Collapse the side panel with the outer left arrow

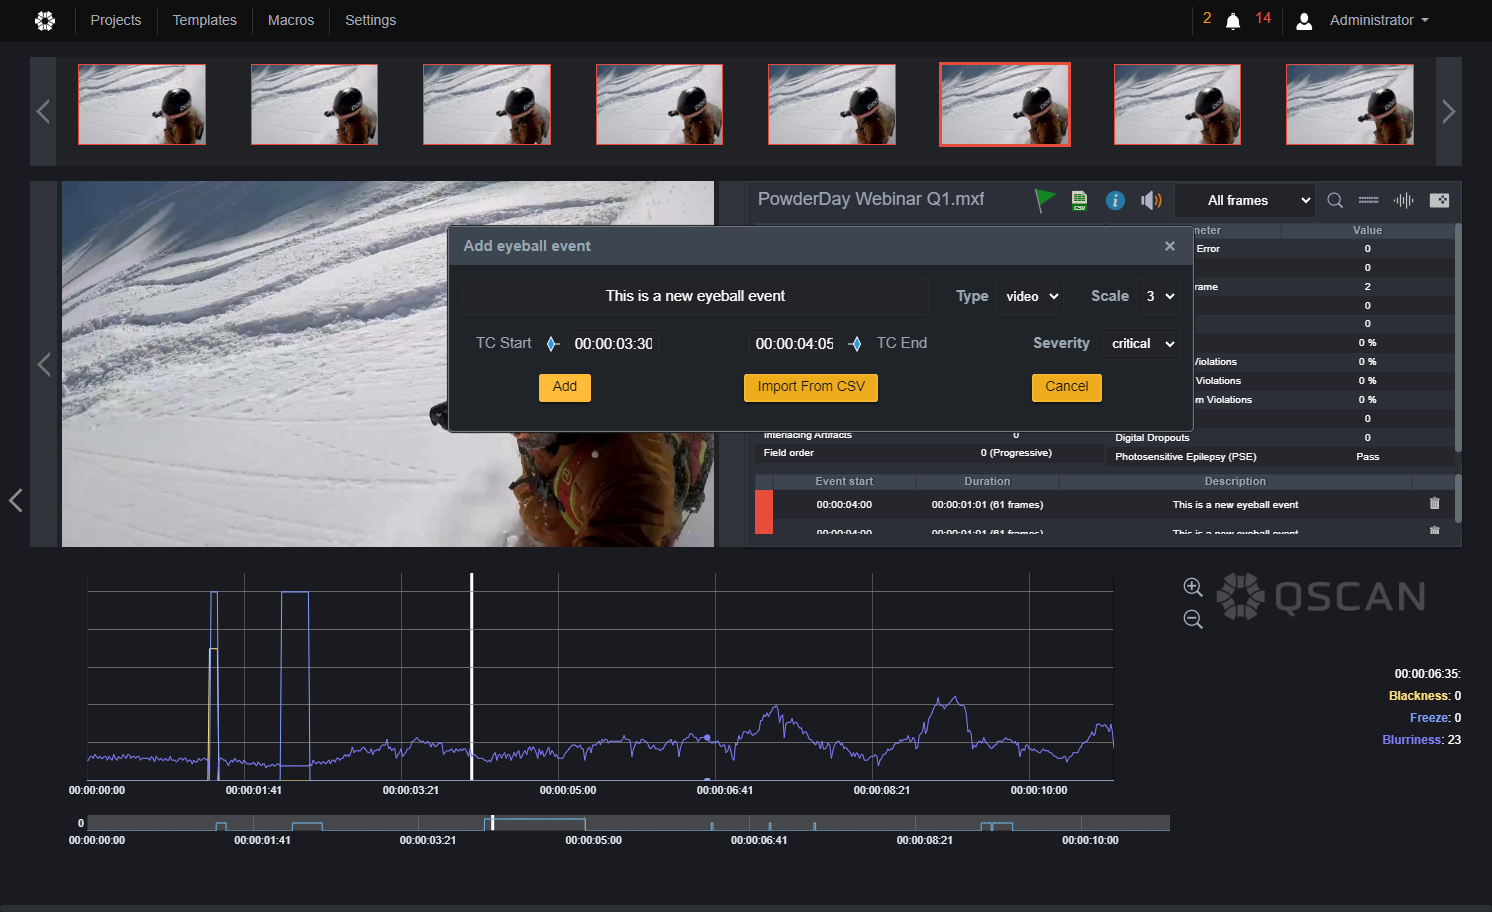(16, 500)
